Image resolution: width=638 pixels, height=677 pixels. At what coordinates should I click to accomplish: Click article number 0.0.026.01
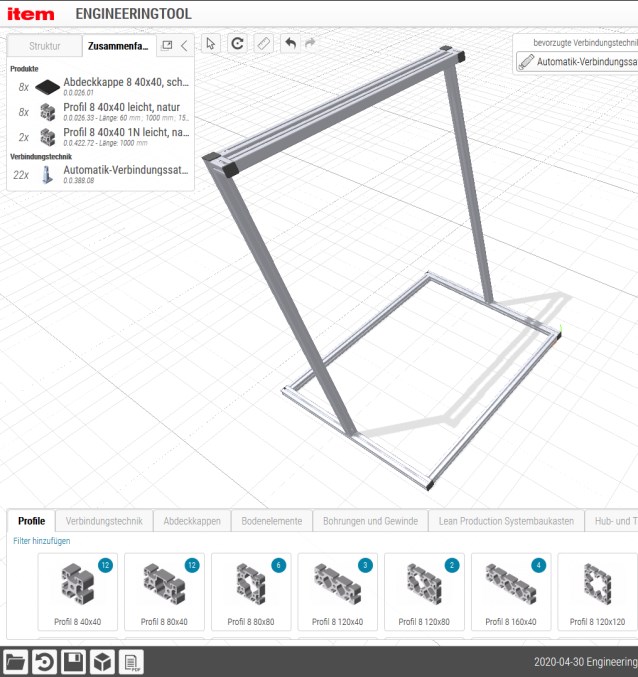pos(78,92)
